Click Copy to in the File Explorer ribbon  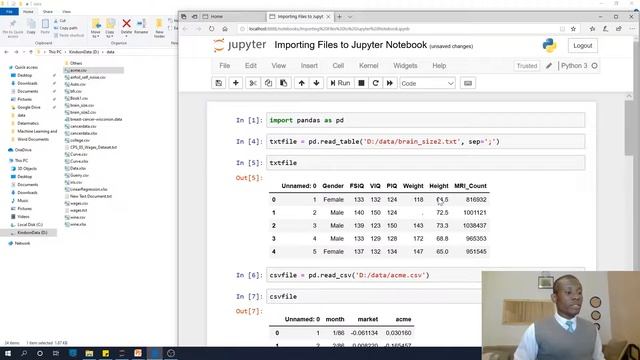pos(110,28)
